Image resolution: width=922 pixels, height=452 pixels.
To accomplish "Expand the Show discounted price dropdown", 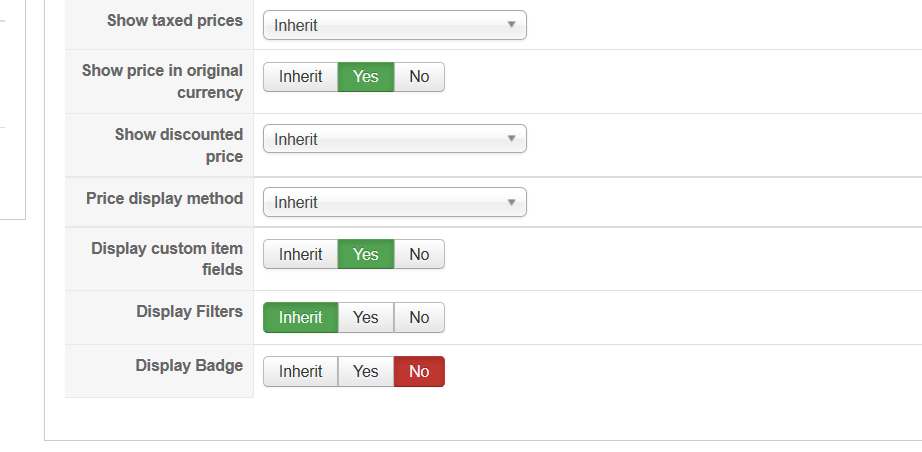I will pyautogui.click(x=394, y=139).
